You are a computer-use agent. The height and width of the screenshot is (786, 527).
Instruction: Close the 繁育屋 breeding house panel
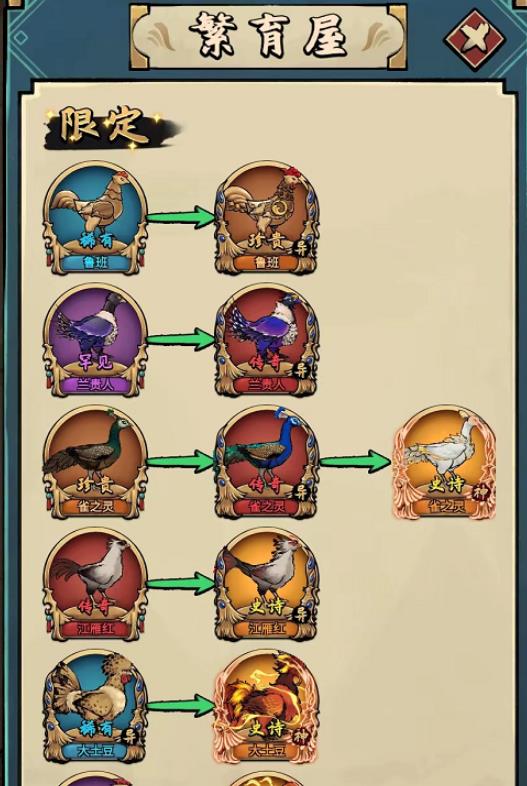[x=474, y=40]
